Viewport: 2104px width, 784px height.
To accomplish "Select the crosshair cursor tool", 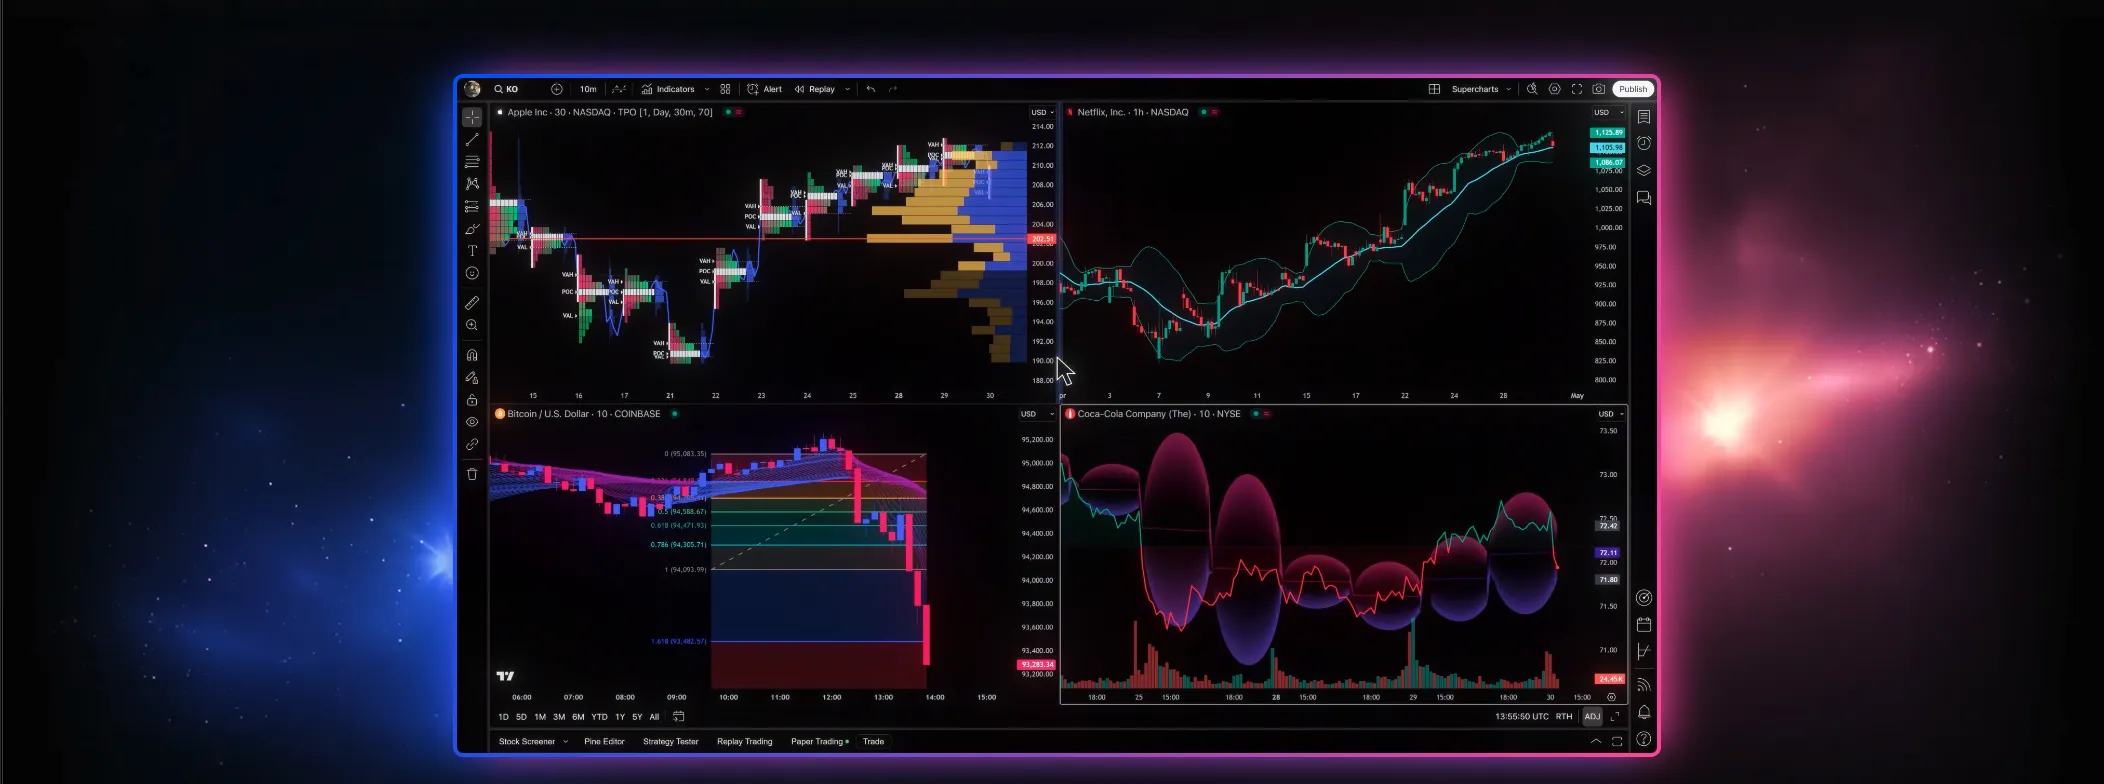I will click(472, 117).
